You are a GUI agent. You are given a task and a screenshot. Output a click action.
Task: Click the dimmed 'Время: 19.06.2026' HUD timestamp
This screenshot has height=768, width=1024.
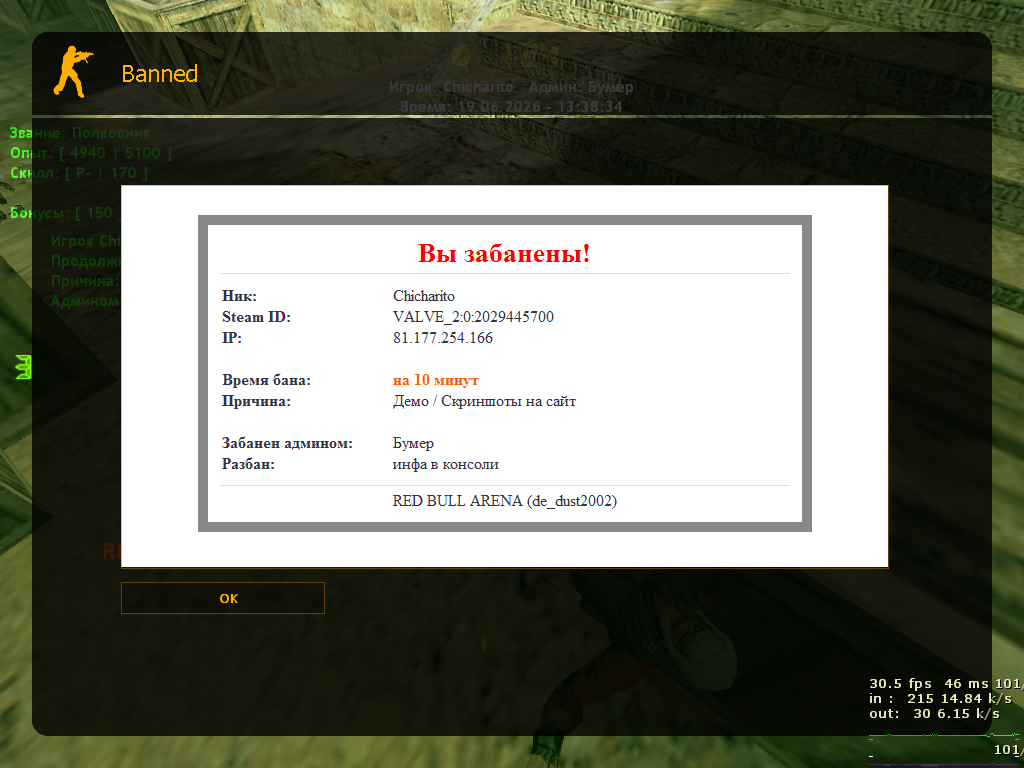(x=511, y=106)
